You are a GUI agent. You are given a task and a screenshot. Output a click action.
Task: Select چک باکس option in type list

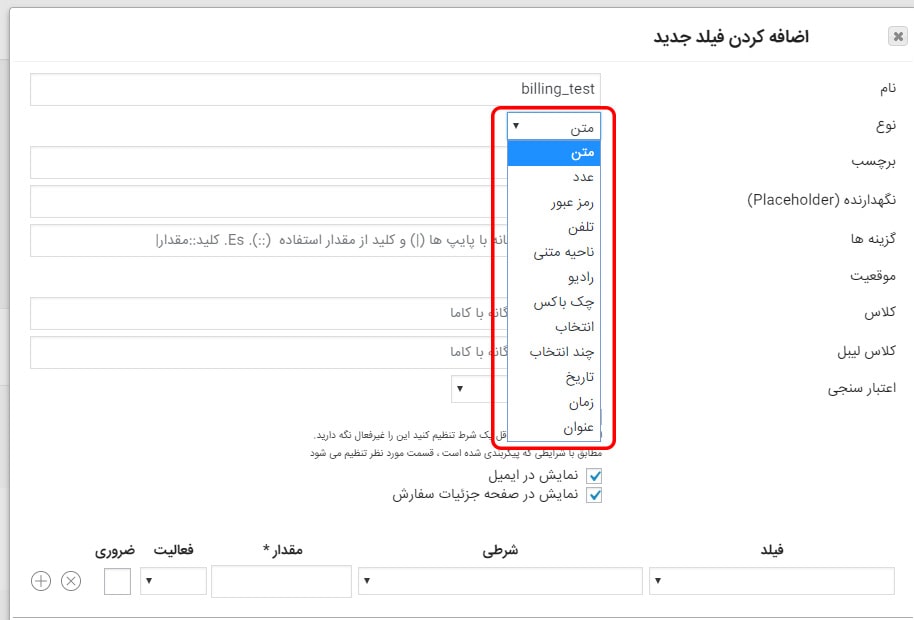[x=554, y=302]
